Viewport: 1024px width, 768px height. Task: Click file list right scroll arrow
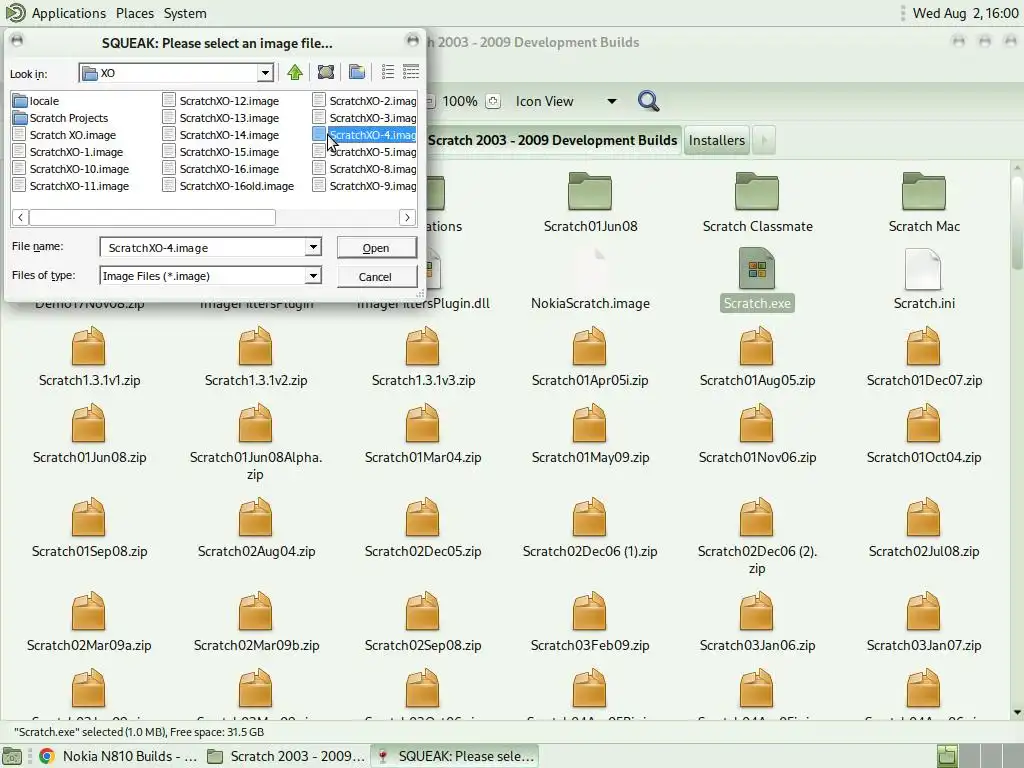[408, 217]
